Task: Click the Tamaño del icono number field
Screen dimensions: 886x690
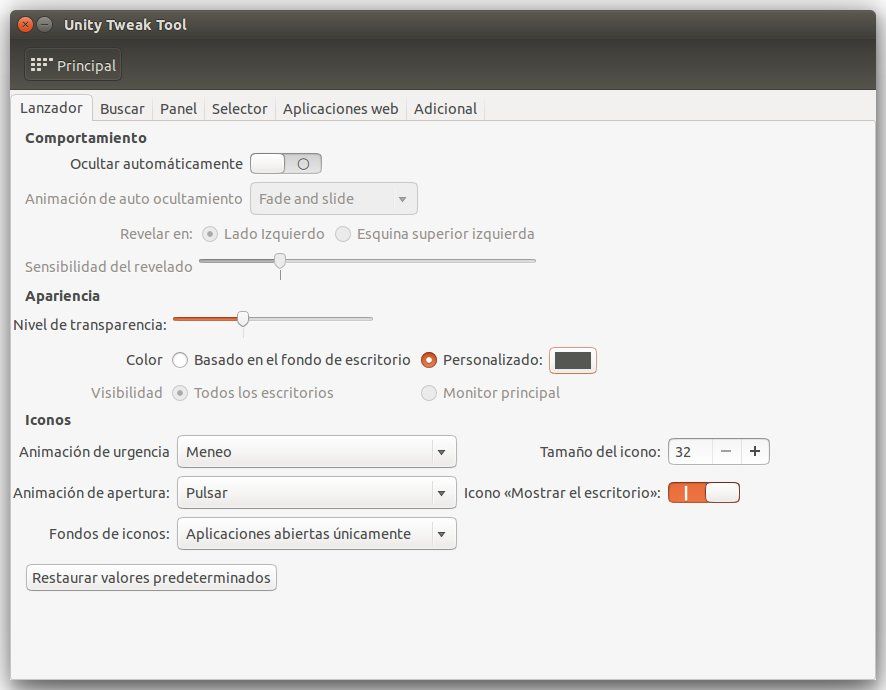Action: click(690, 452)
